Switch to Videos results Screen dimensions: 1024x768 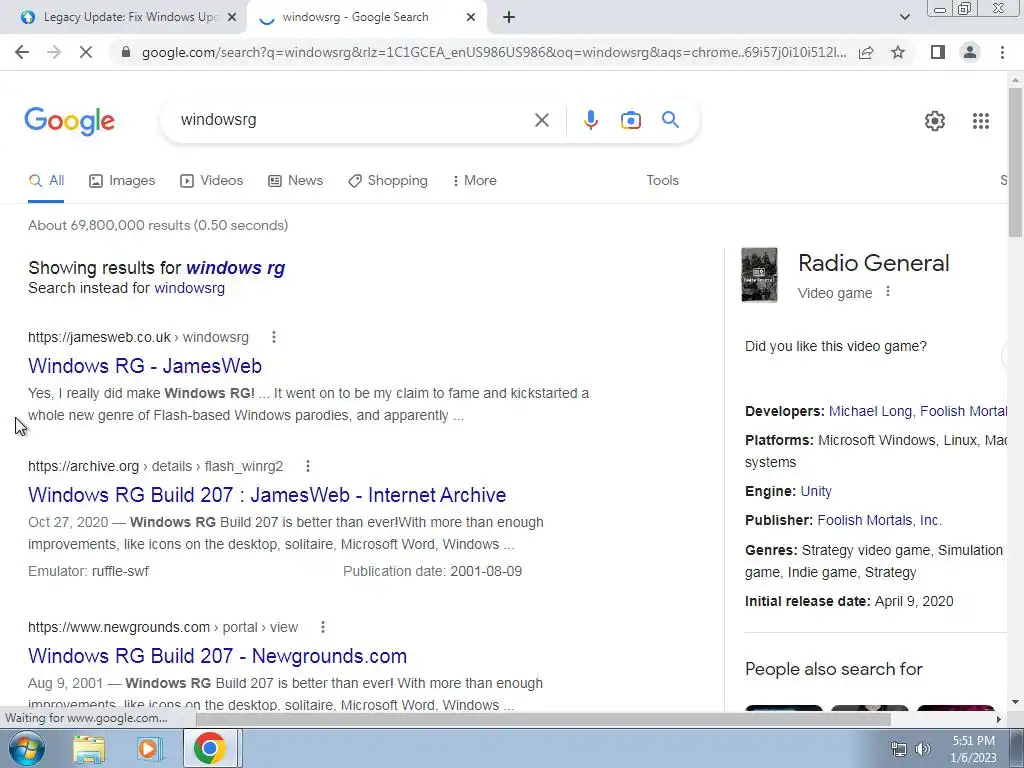pyautogui.click(x=212, y=181)
